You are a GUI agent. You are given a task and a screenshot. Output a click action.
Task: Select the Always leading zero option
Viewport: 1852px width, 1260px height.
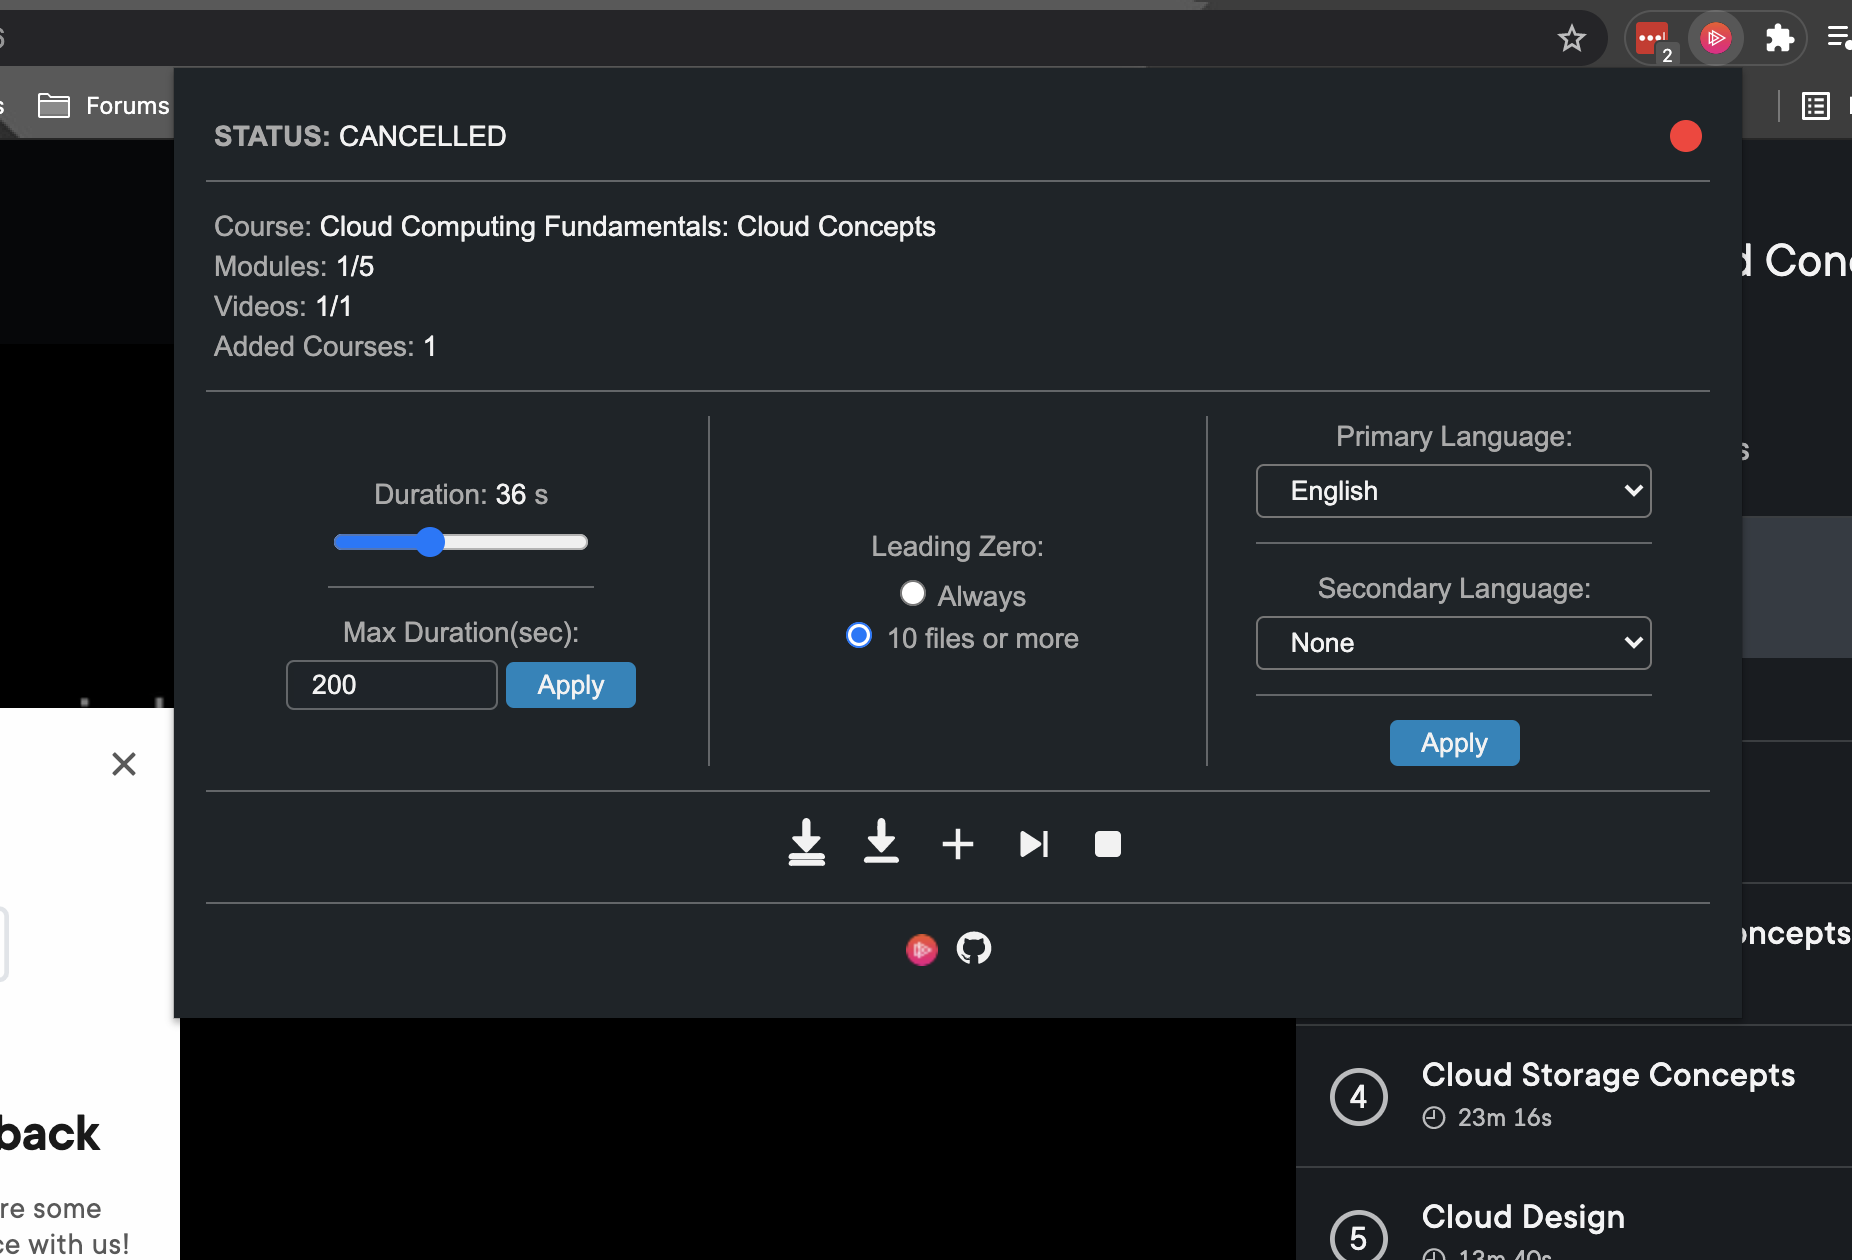click(x=912, y=594)
